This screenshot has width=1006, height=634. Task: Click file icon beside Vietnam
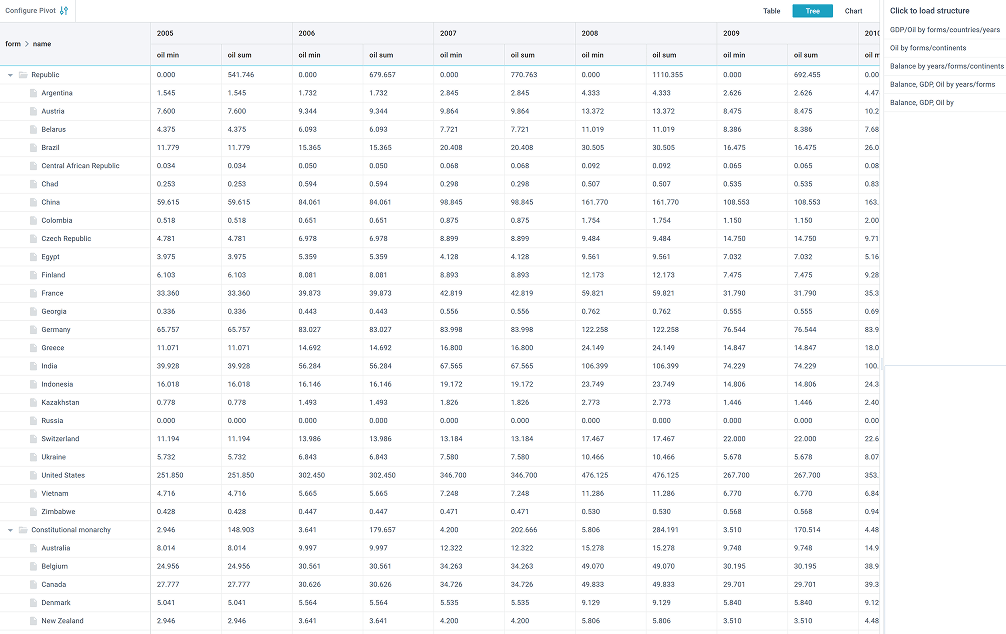(x=33, y=493)
